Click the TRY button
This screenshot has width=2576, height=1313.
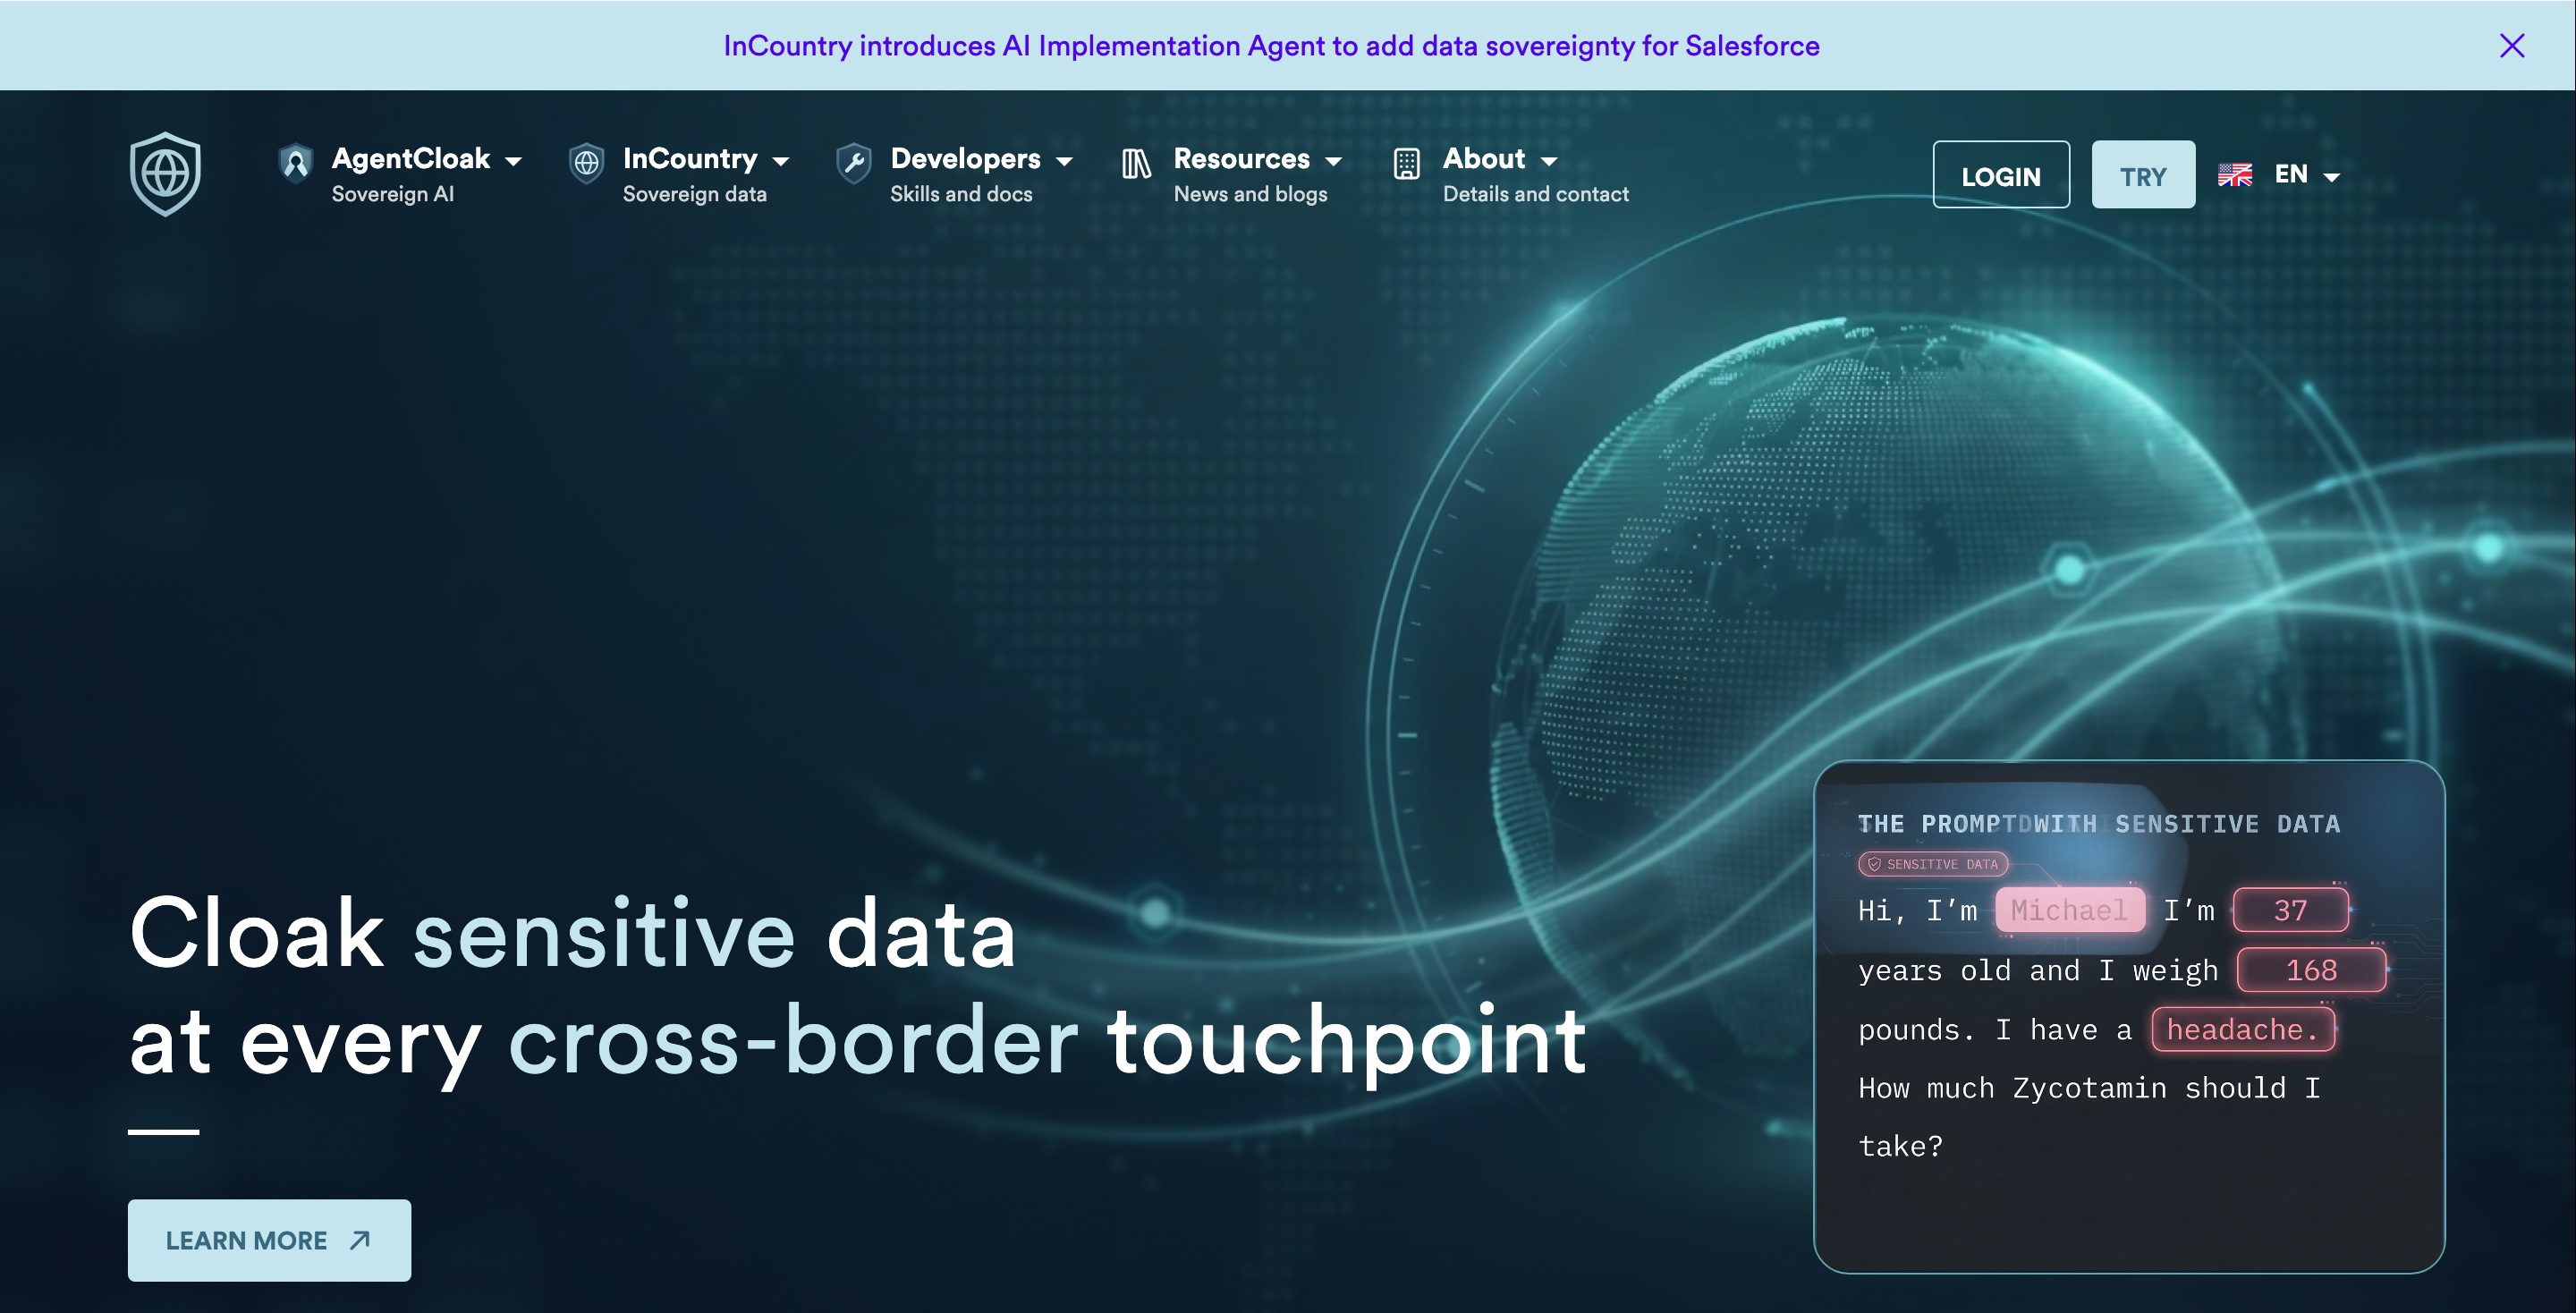pos(2143,175)
